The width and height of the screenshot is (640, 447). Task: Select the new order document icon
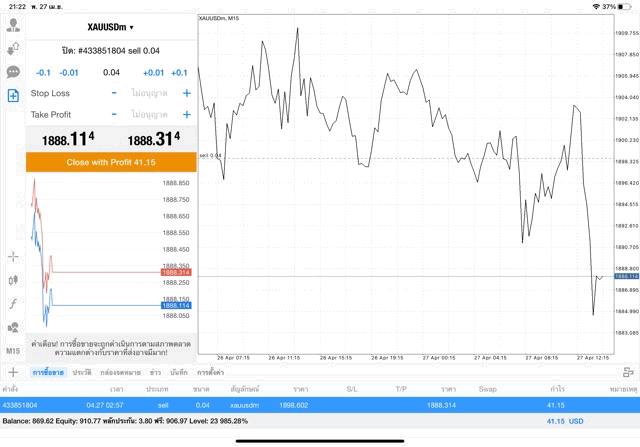pos(13,96)
